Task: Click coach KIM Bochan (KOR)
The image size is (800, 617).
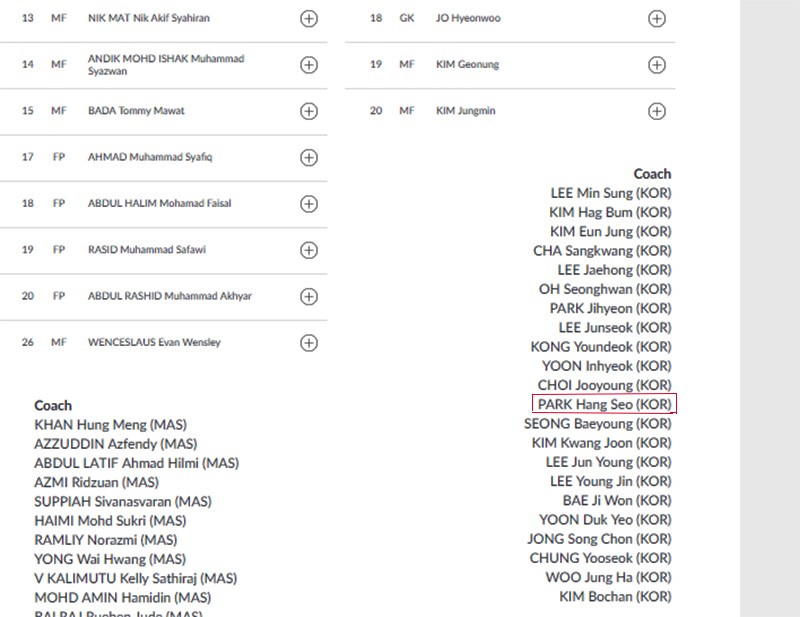Action: [x=615, y=597]
